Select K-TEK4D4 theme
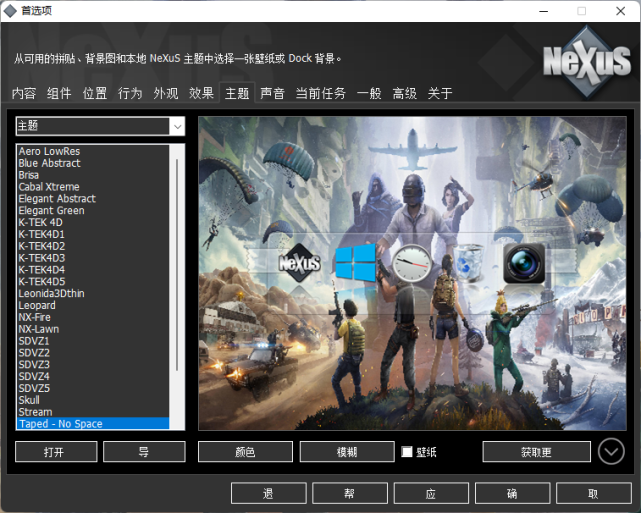Screen dimensions: 641x513 tap(92, 270)
